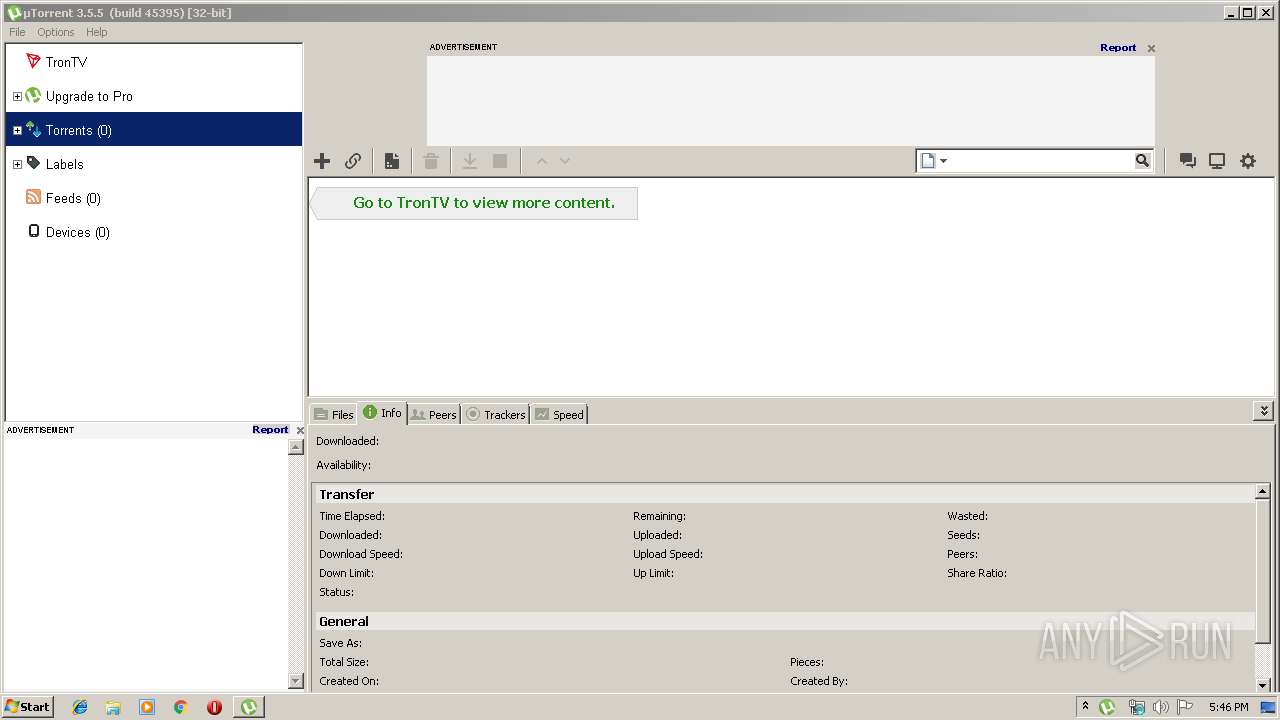The width and height of the screenshot is (1280, 720).
Task: Open Devices (0) in the sidebar
Action: tap(77, 232)
